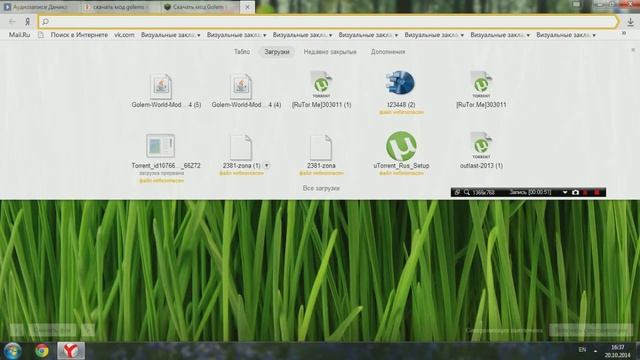Open the outlast-2013 (1) torrent icon
Viewport: 640px width, 360px height.
[x=481, y=146]
